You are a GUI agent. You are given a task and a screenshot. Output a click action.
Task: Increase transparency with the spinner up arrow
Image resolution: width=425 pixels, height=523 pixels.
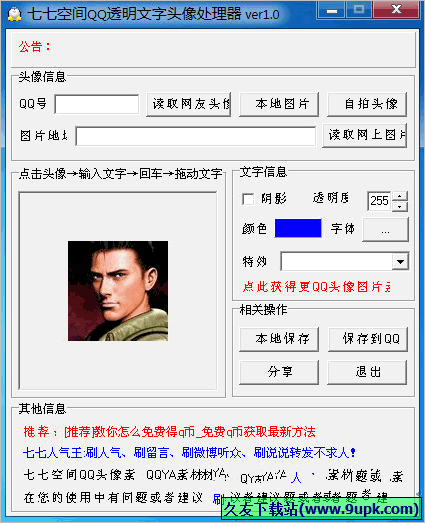coord(400,196)
